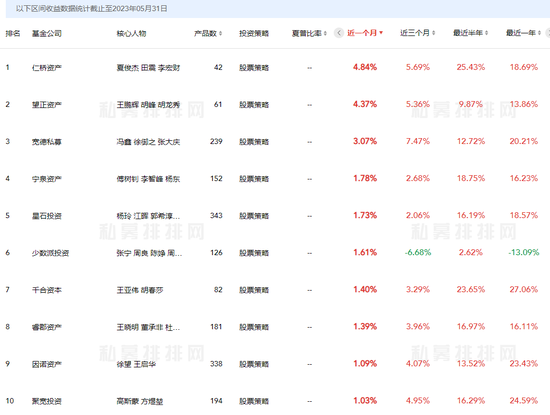The width and height of the screenshot is (550, 415).
Task: Select key people 徐望 王启华
Action: [x=136, y=364]
